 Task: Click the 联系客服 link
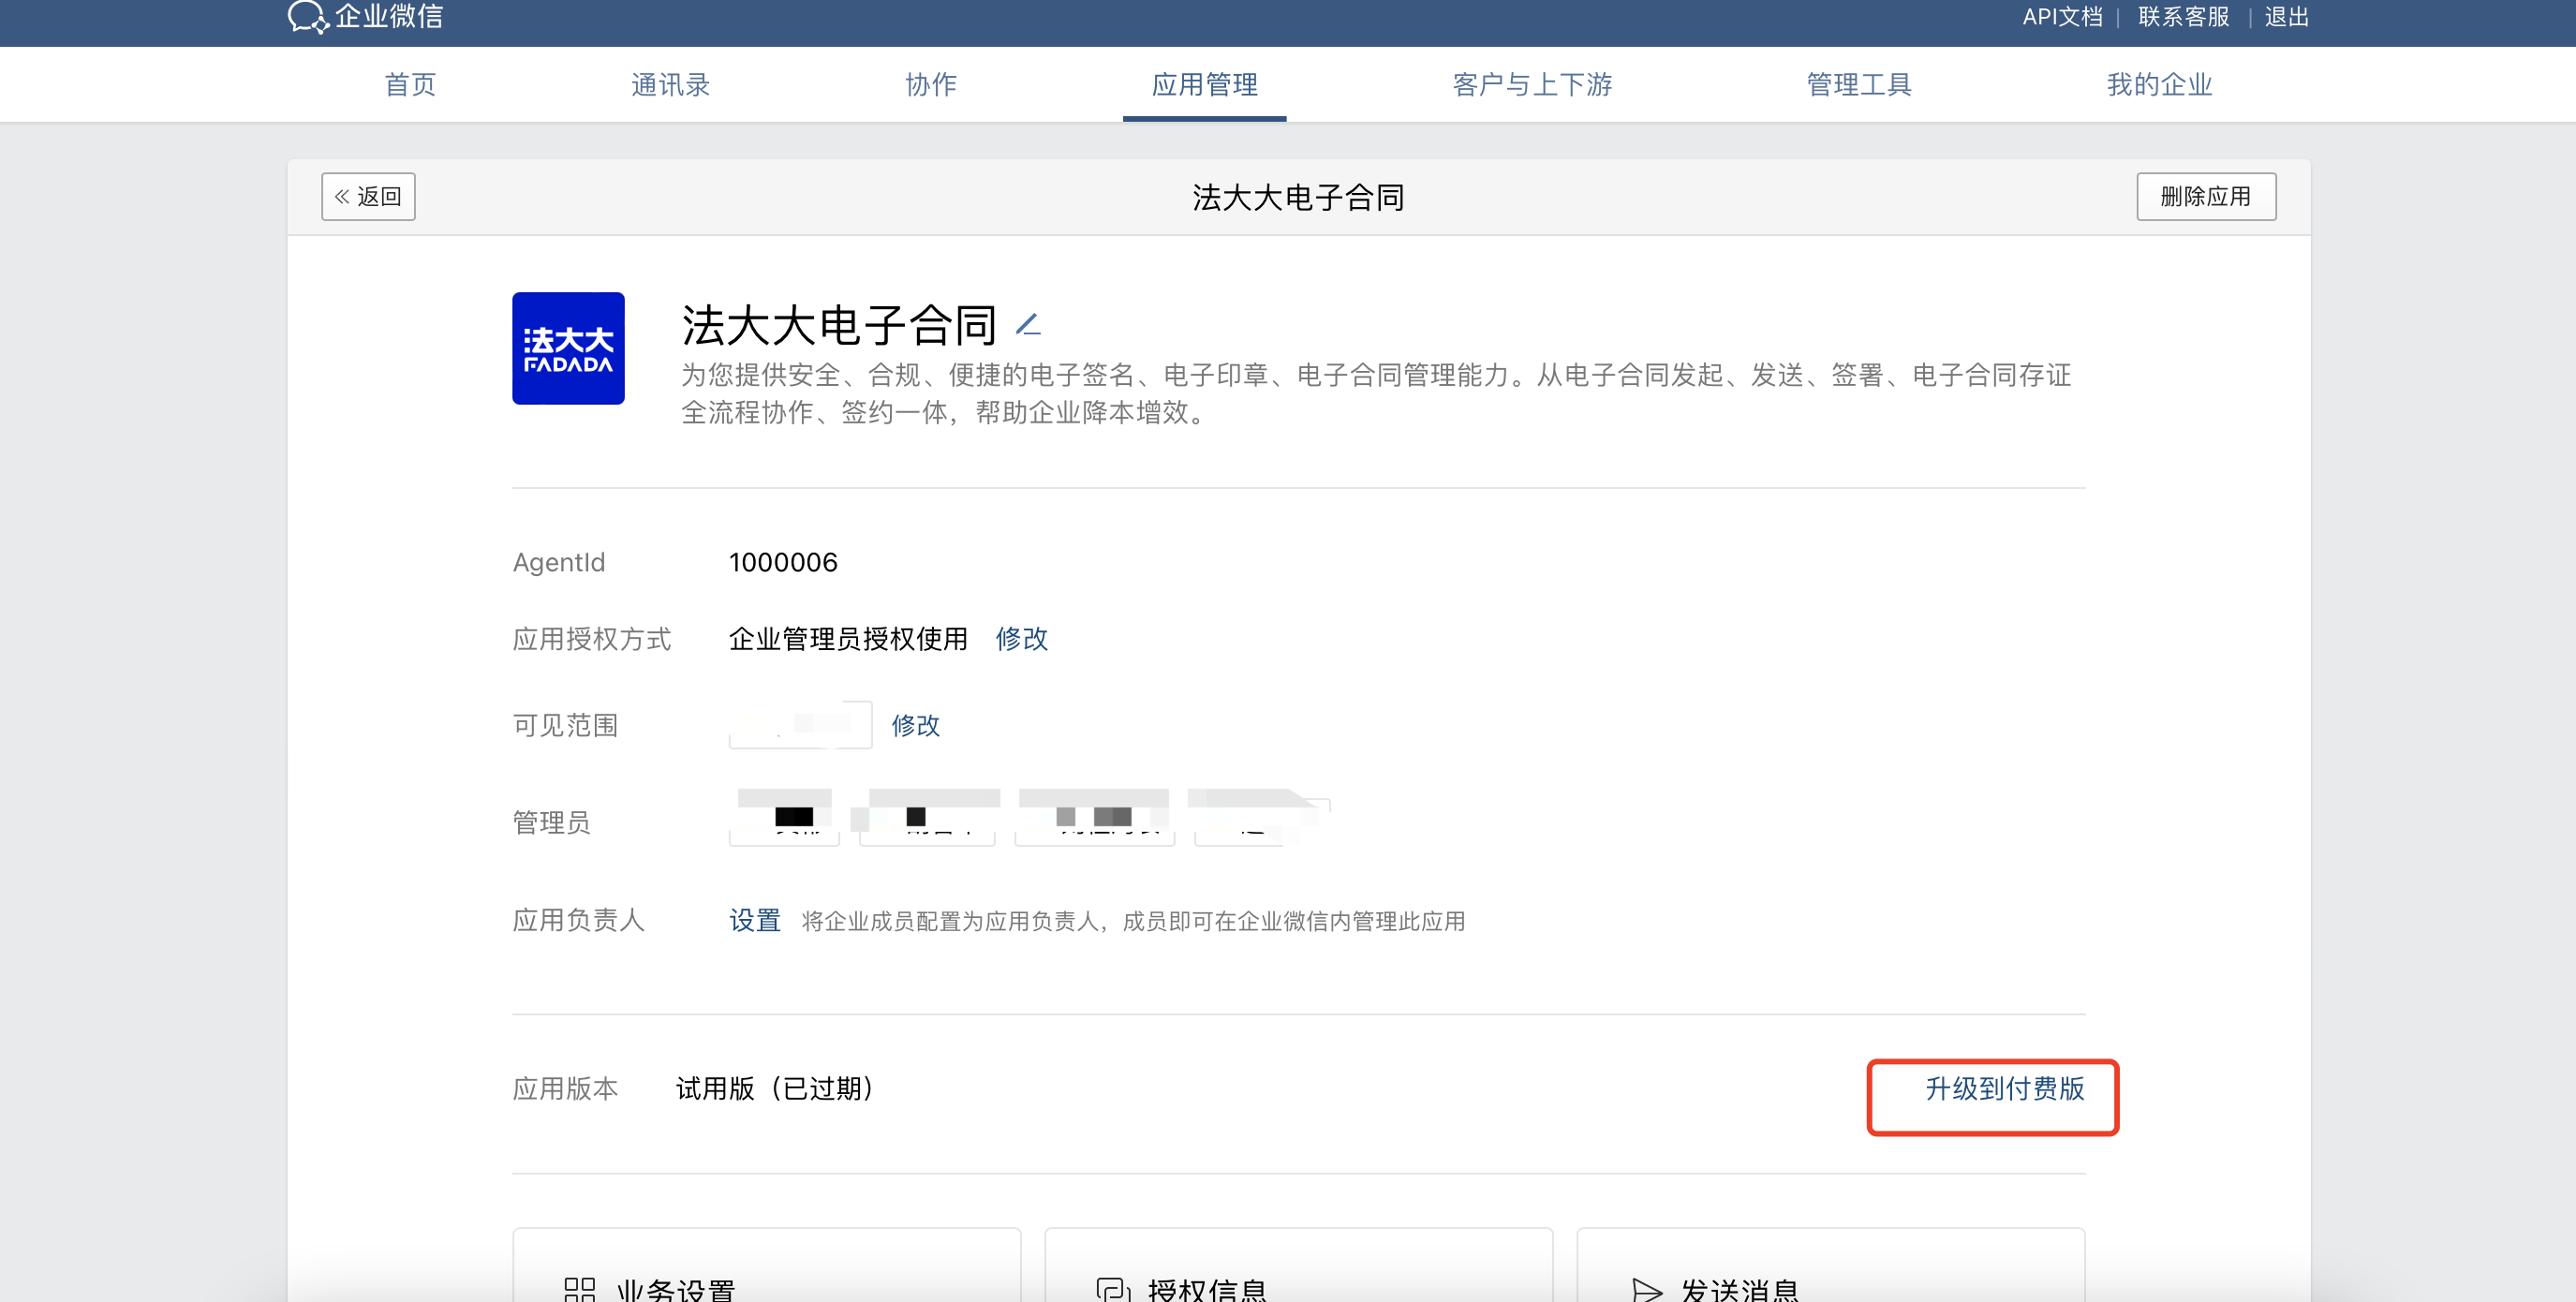click(2183, 17)
